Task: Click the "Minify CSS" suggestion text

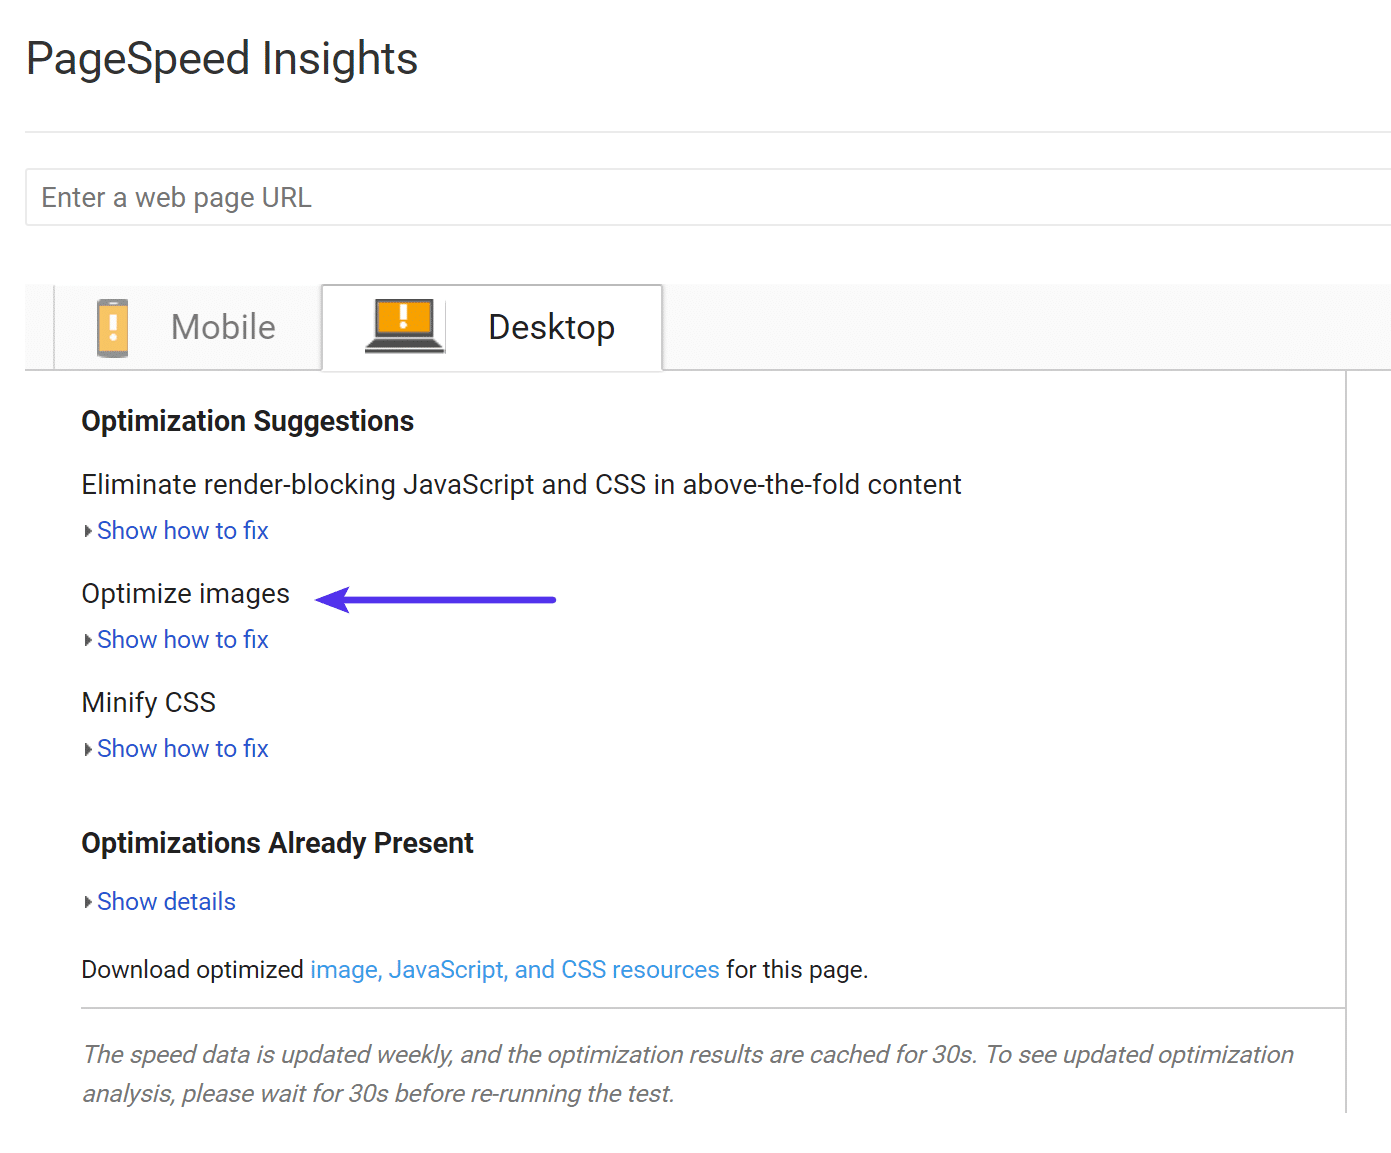Action: 149,703
